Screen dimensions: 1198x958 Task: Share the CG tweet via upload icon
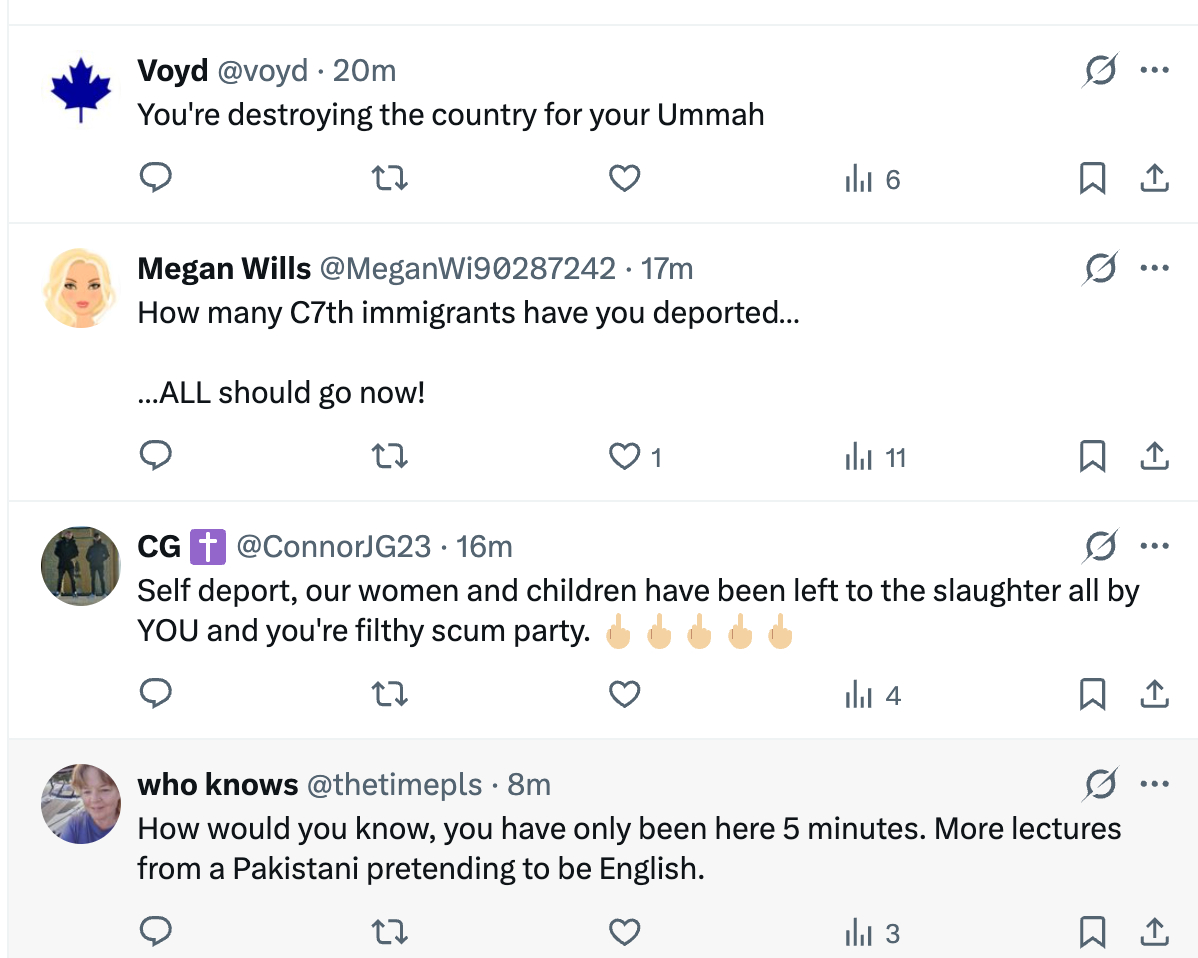[1154, 694]
